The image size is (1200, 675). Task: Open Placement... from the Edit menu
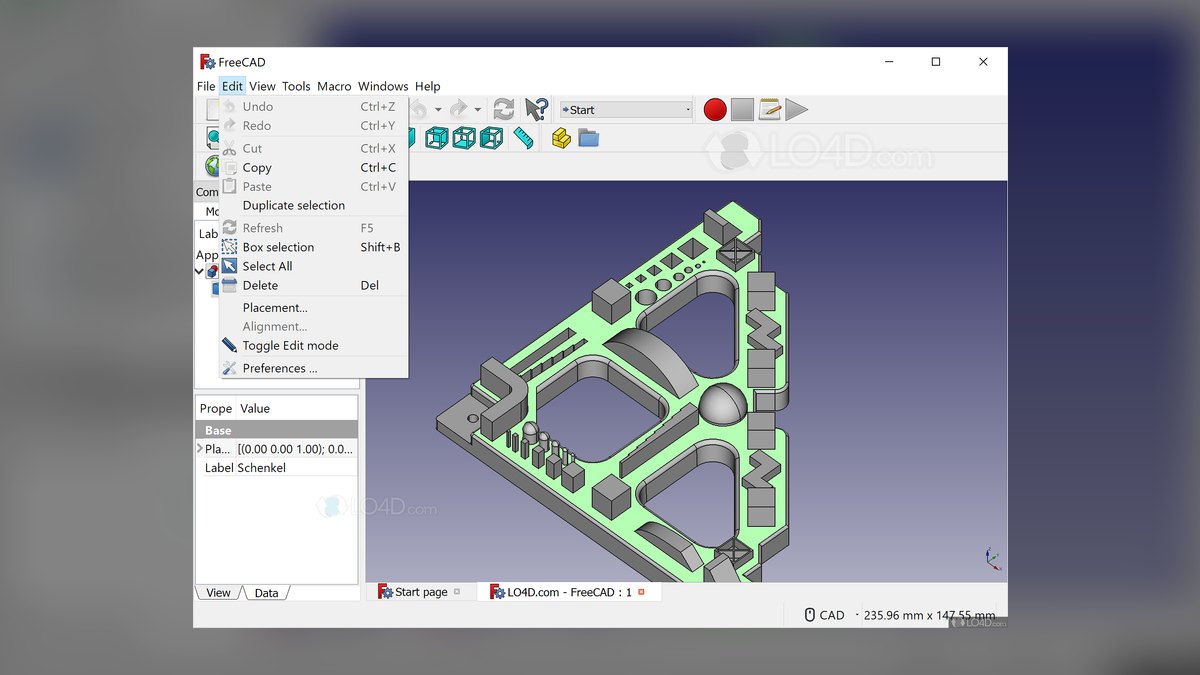click(x=313, y=308)
